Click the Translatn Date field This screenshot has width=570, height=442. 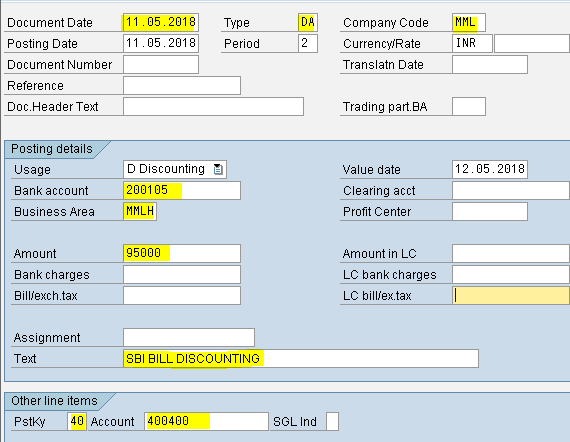(490, 64)
